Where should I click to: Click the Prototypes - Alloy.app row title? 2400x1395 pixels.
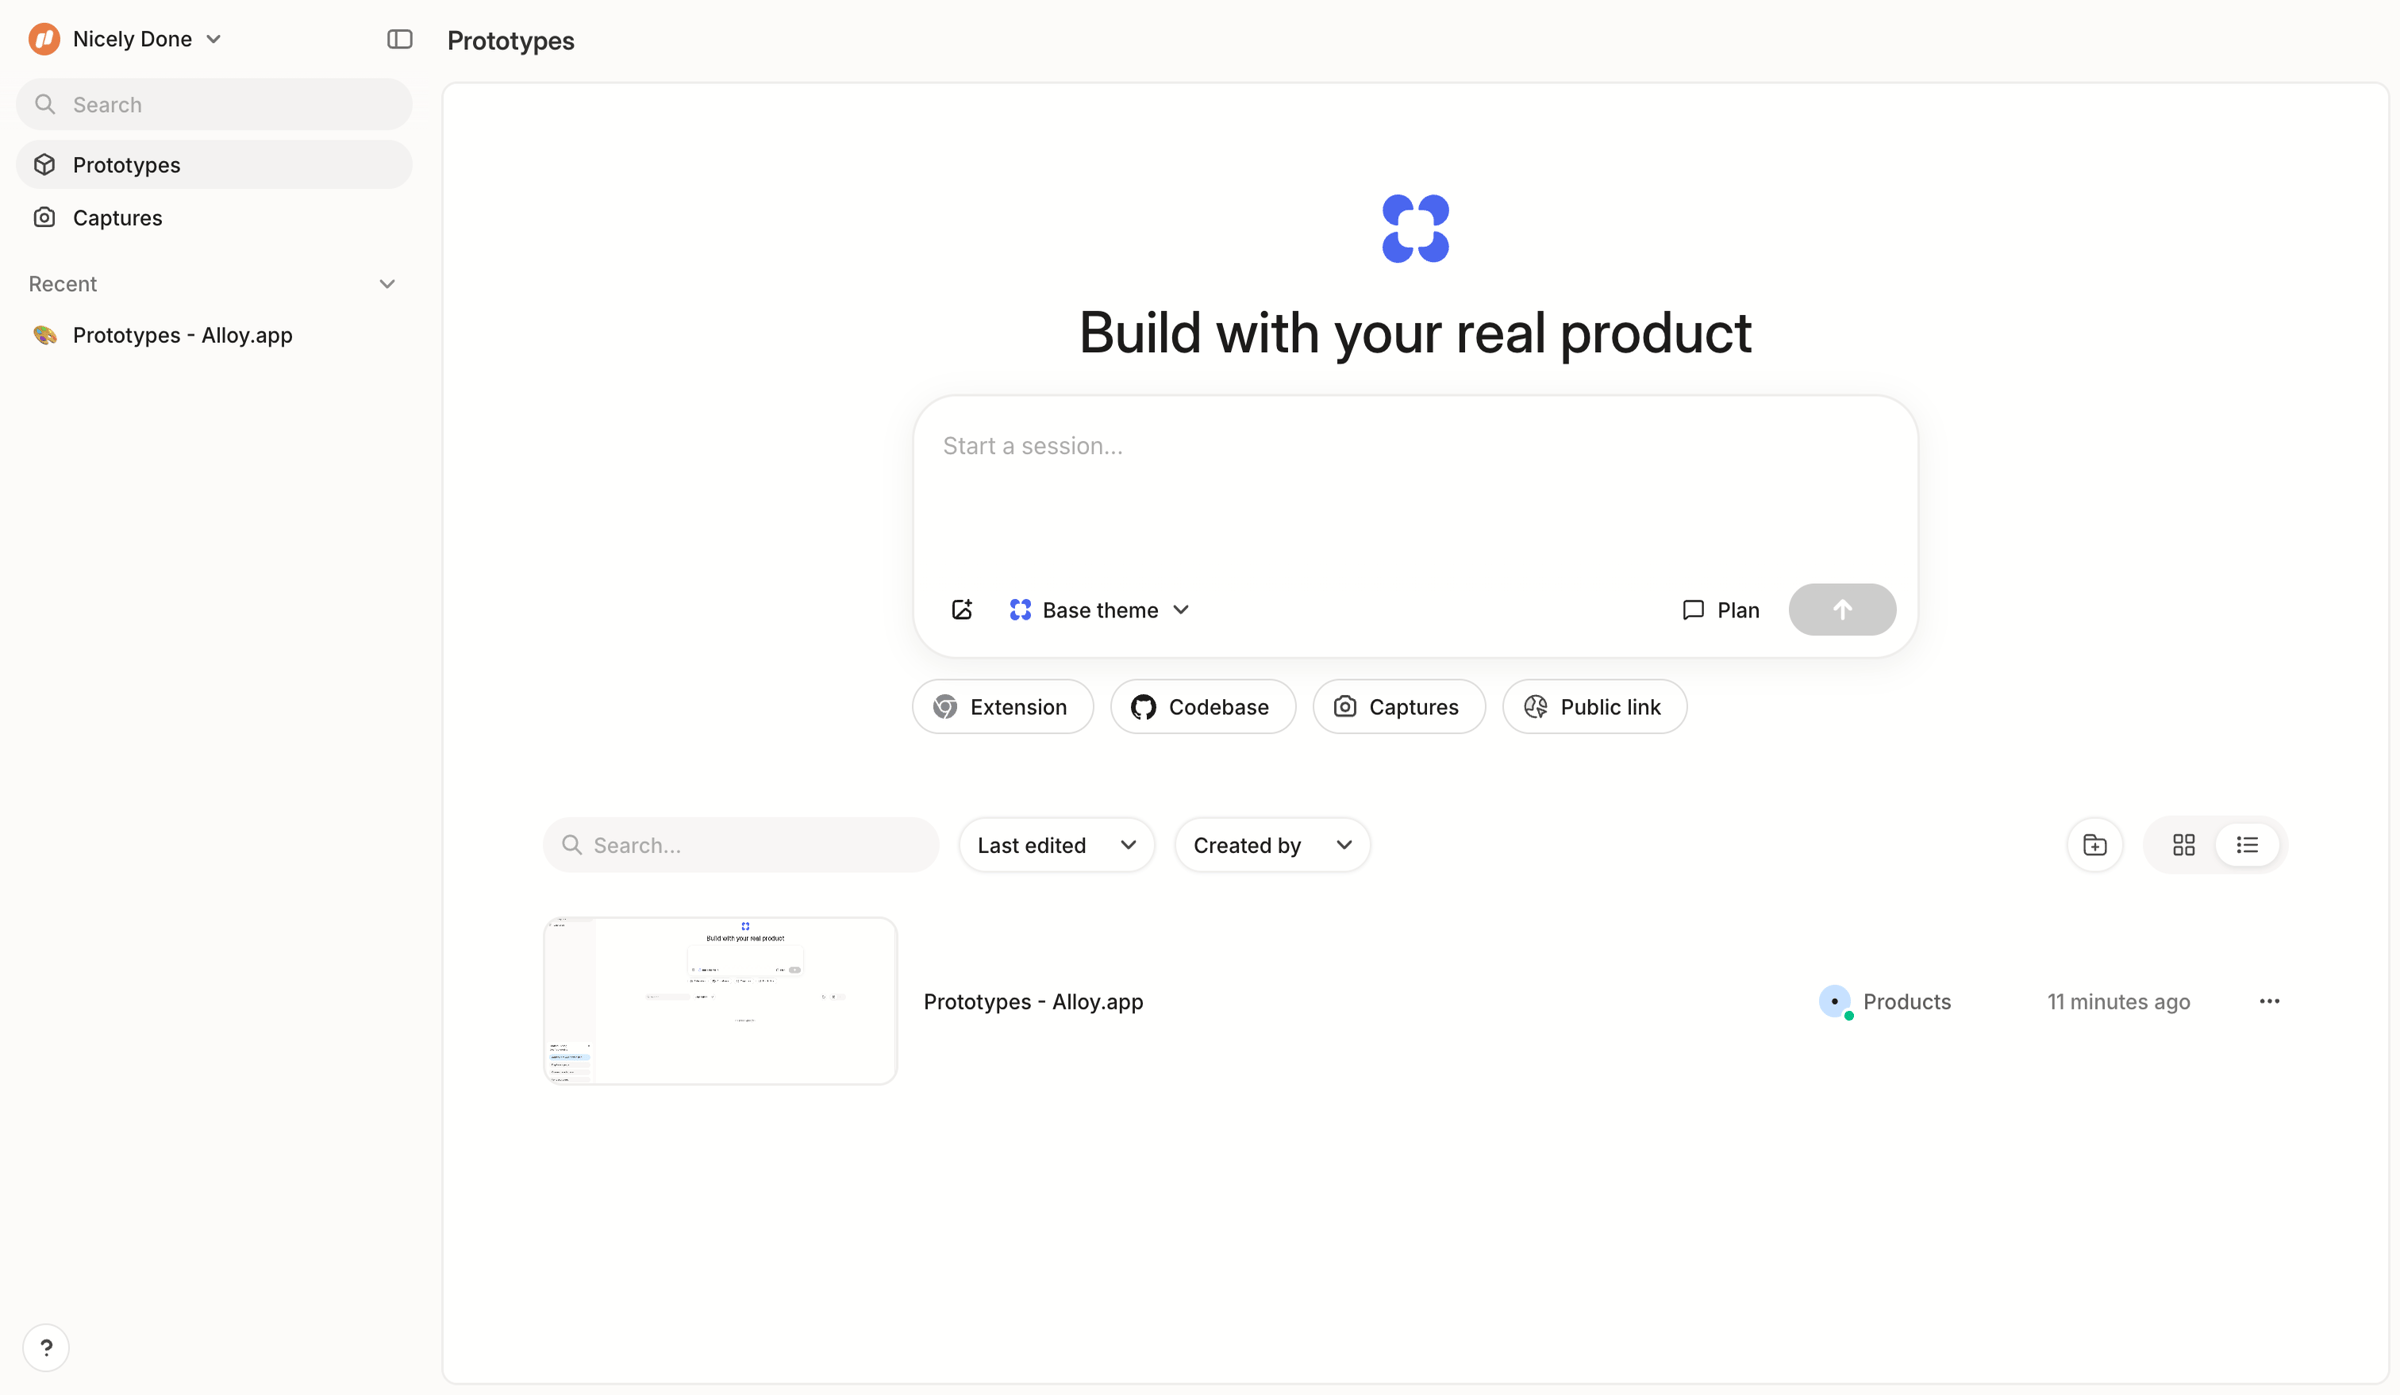[1033, 1001]
